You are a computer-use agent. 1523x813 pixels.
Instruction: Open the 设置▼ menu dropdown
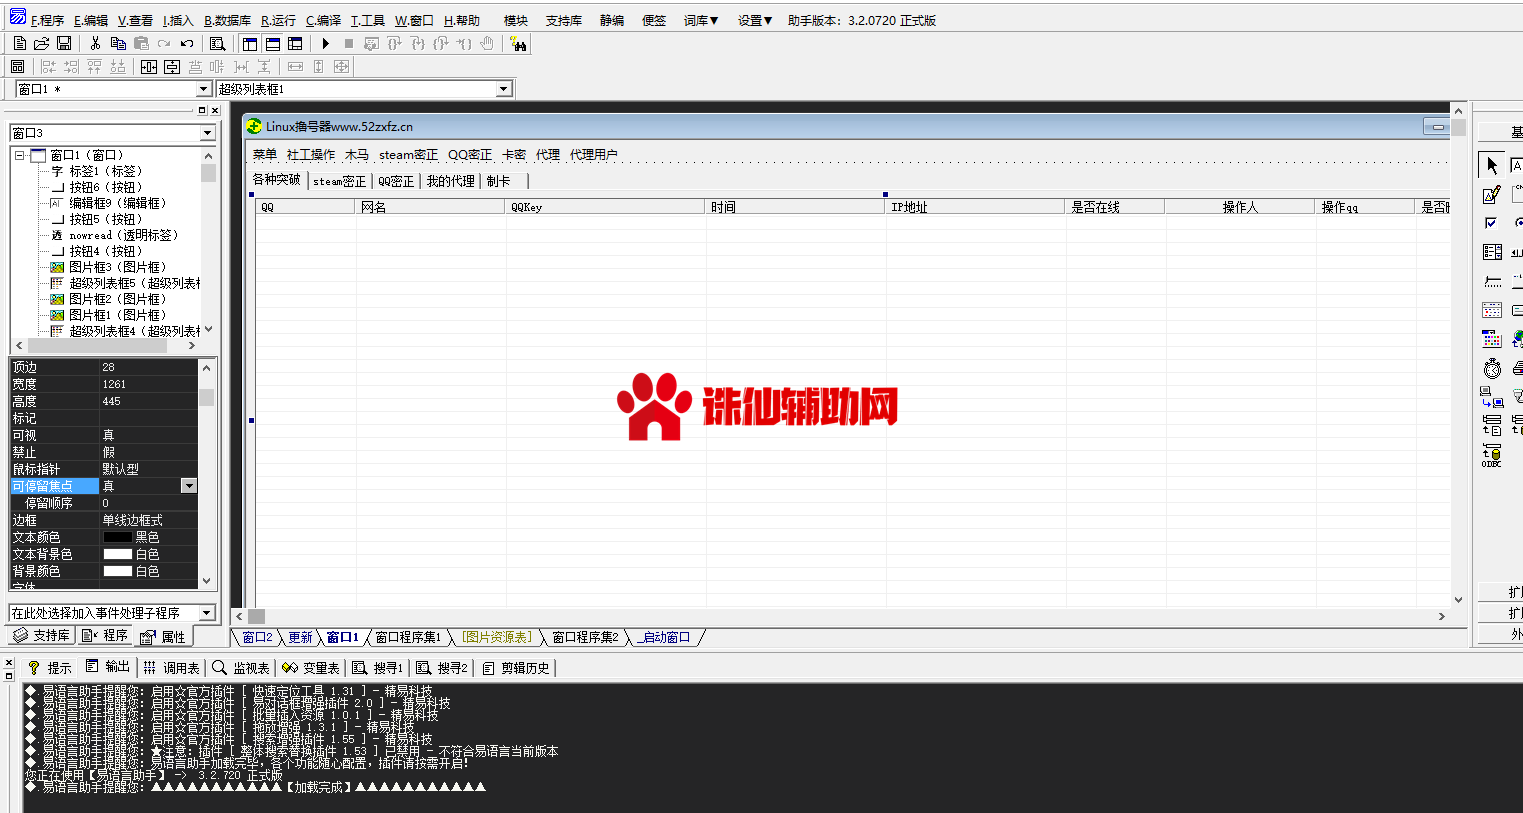pyautogui.click(x=755, y=20)
